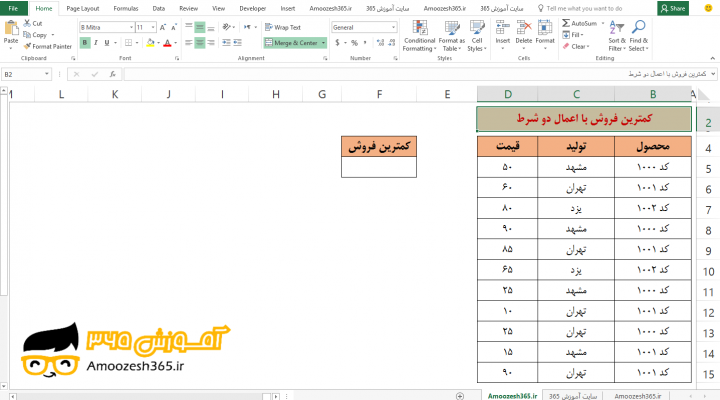This screenshot has height=400, width=720.
Task: Toggle middle vertical alignment
Action: (x=200, y=27)
